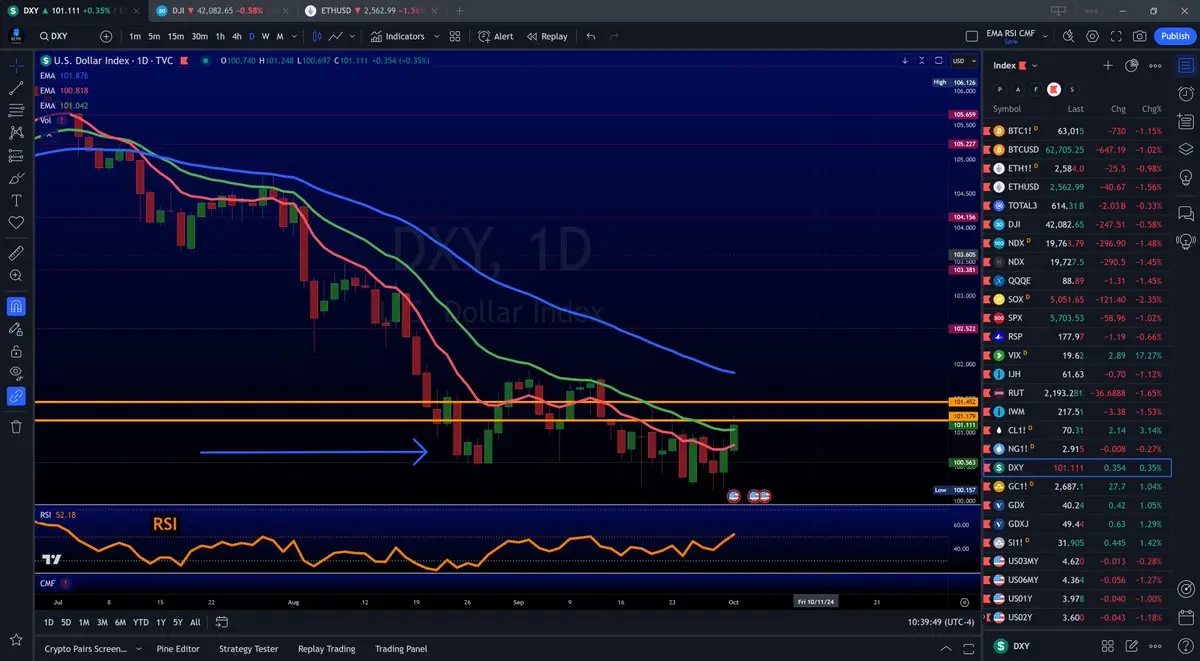Open the patterns drawing tools

16,132
